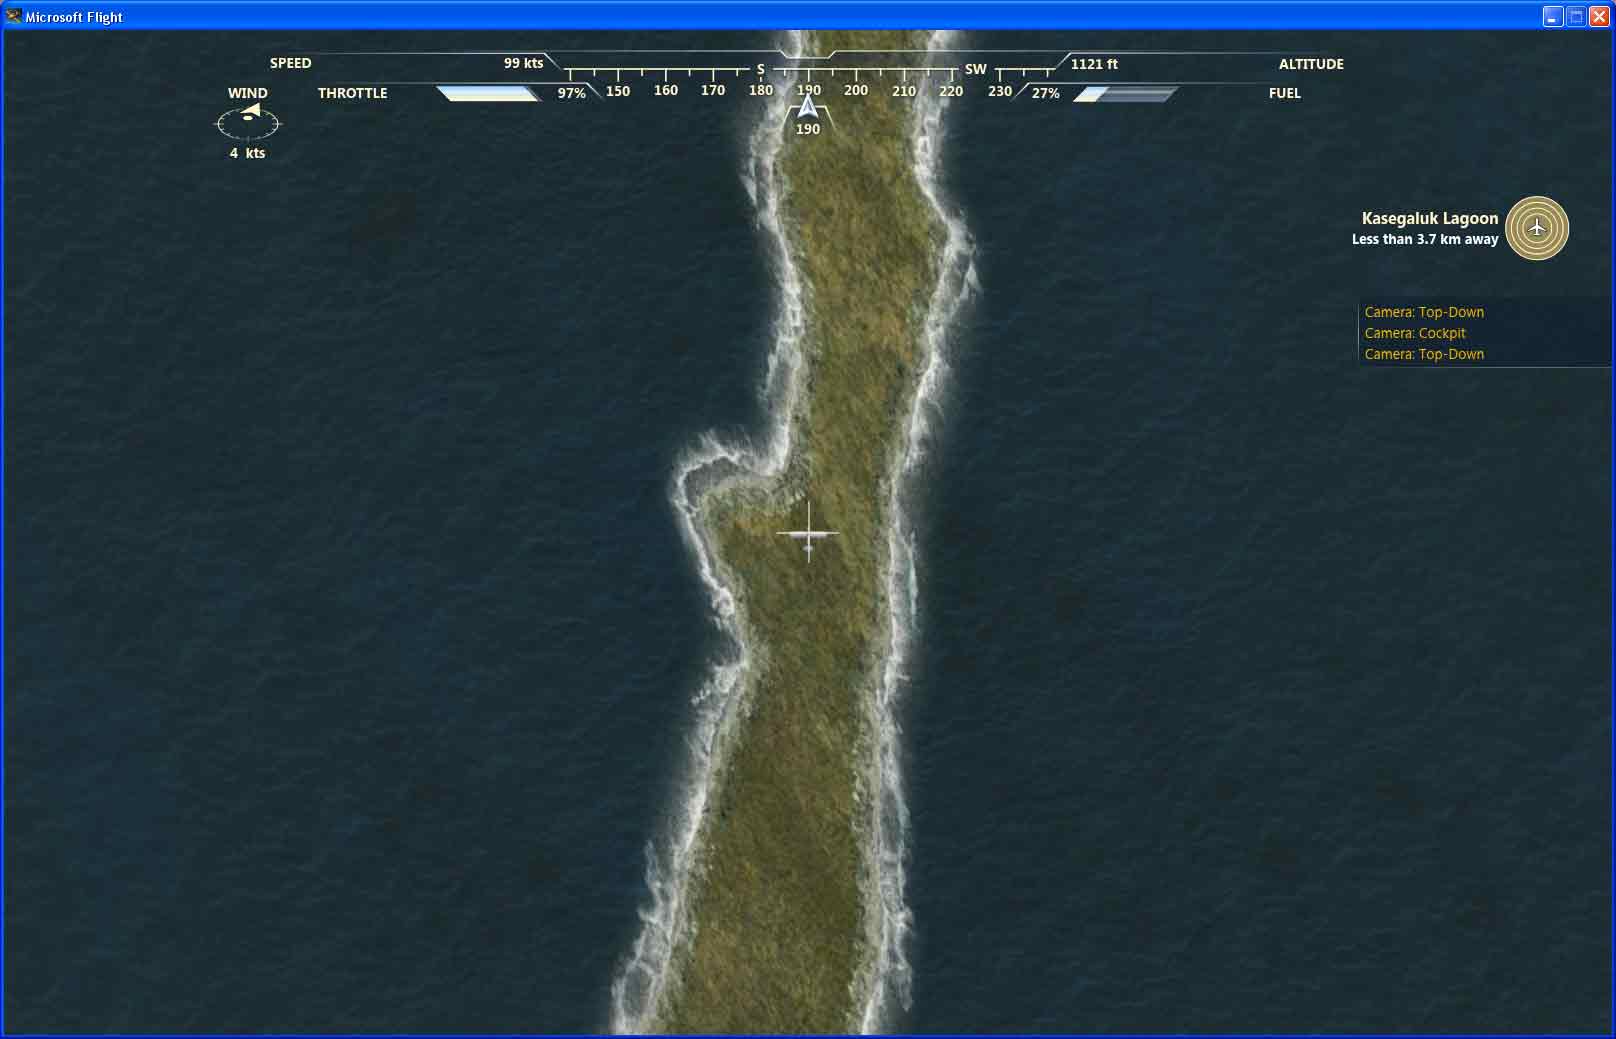Click the 27% fuel value
The width and height of the screenshot is (1616, 1039).
tap(1045, 93)
